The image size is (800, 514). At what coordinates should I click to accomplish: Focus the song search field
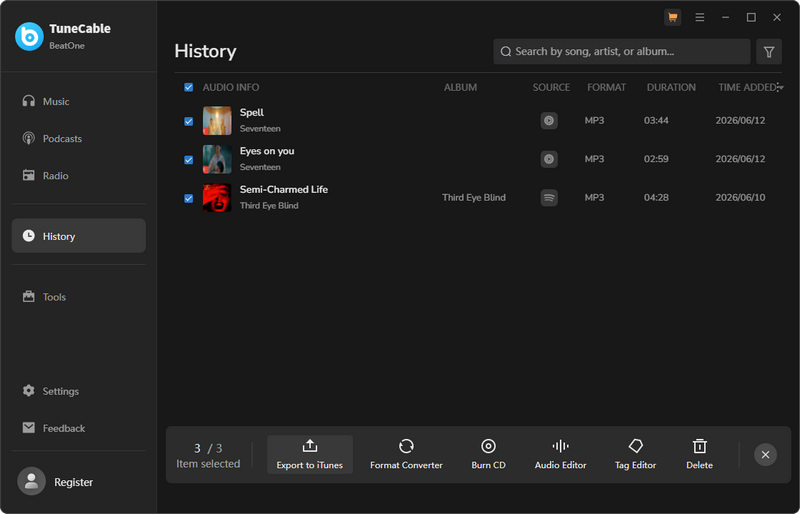click(621, 52)
